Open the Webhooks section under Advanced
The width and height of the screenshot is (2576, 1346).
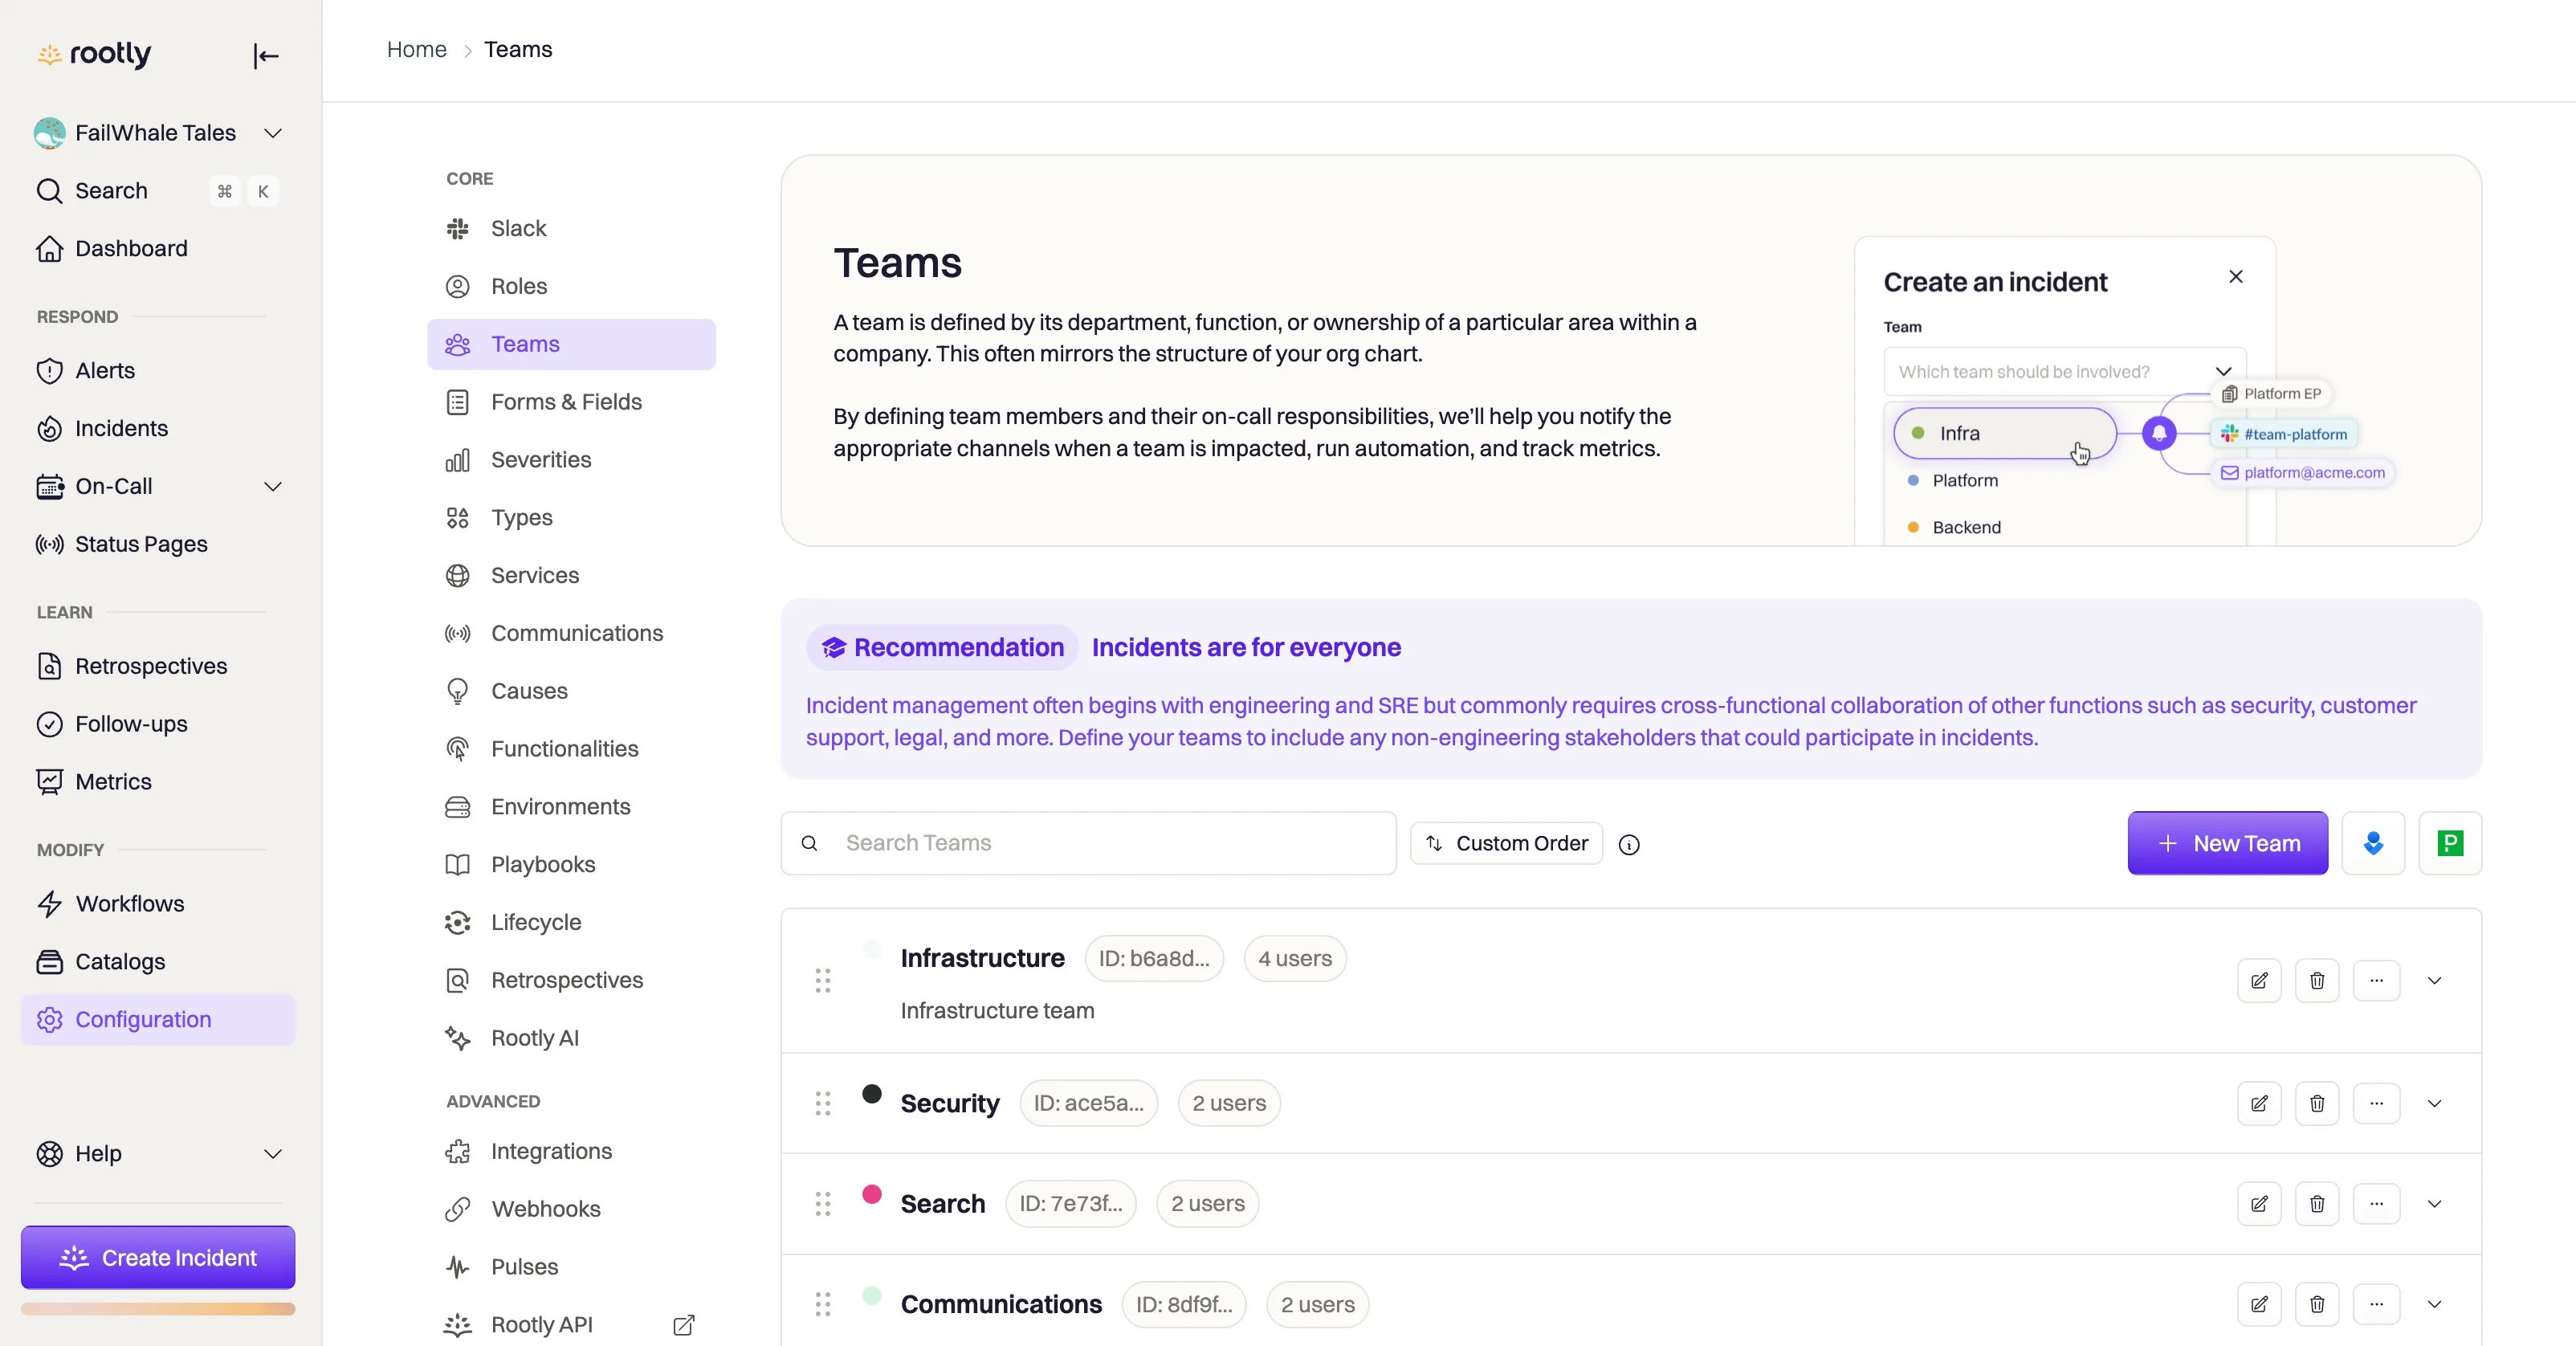(546, 1208)
